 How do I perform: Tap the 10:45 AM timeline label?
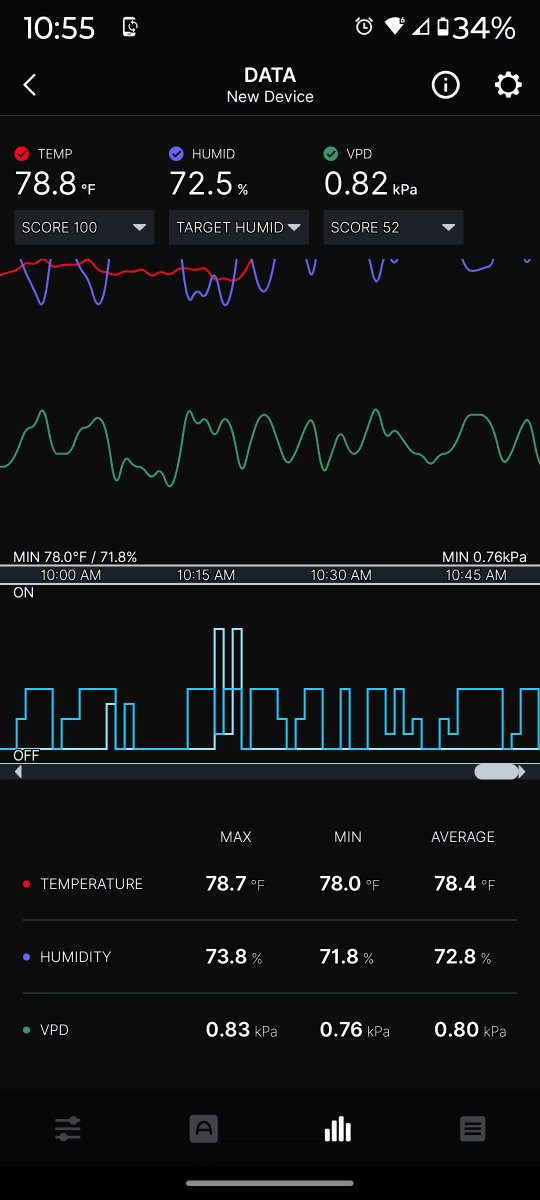point(476,575)
